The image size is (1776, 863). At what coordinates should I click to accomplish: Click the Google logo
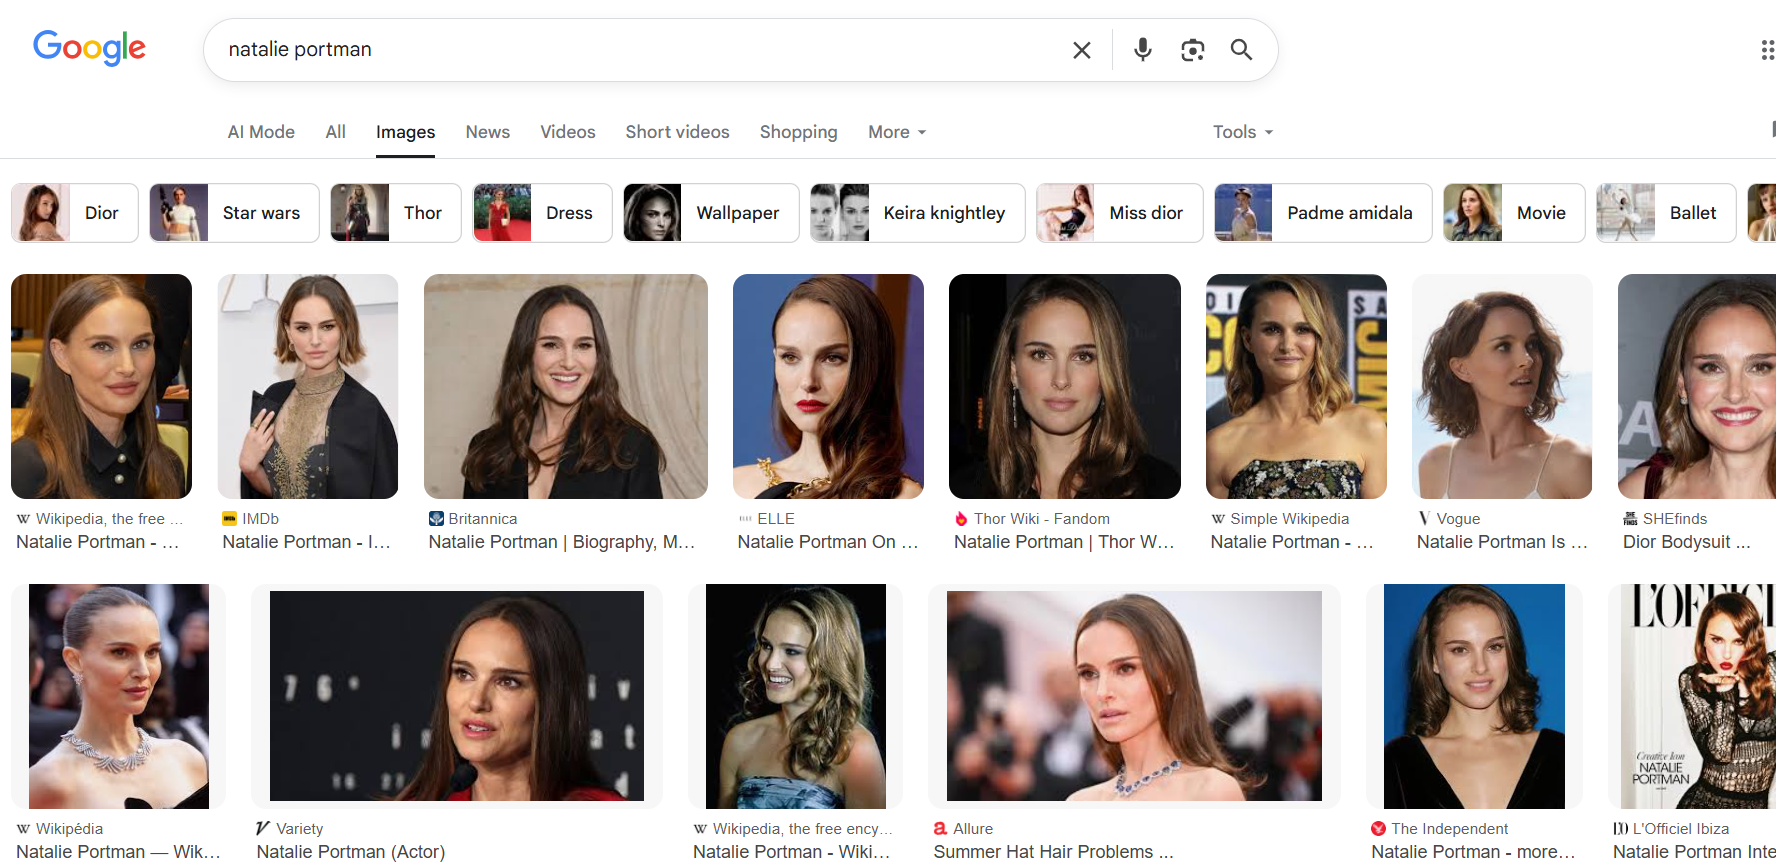click(x=90, y=47)
